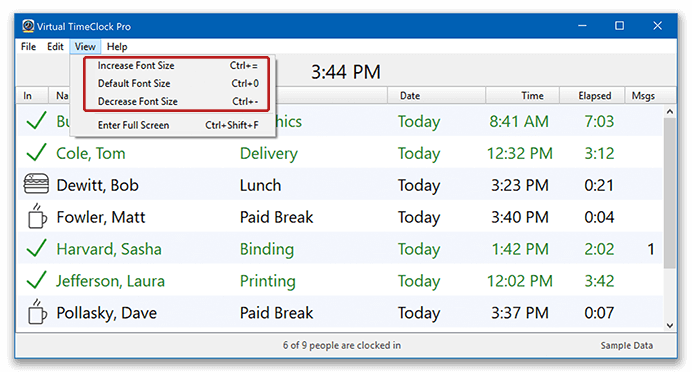Viewport: 692px width, 372px height.
Task: Select employee Jefferson, Laura
Action: 110,281
